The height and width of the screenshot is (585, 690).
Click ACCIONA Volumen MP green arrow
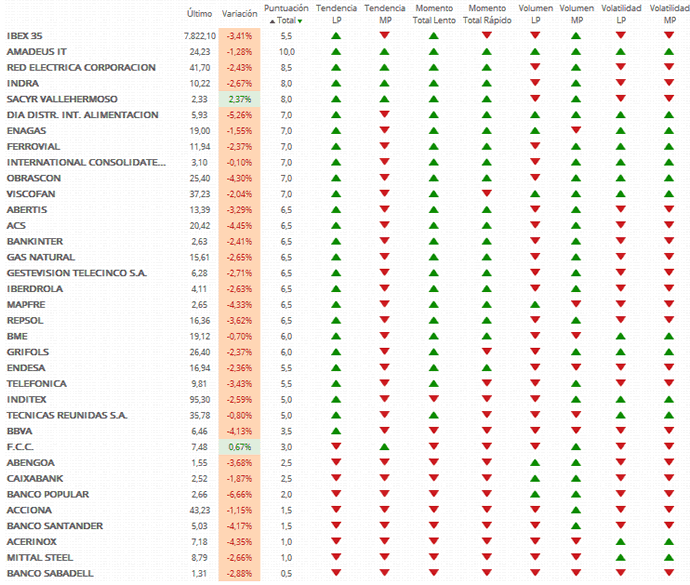576,511
